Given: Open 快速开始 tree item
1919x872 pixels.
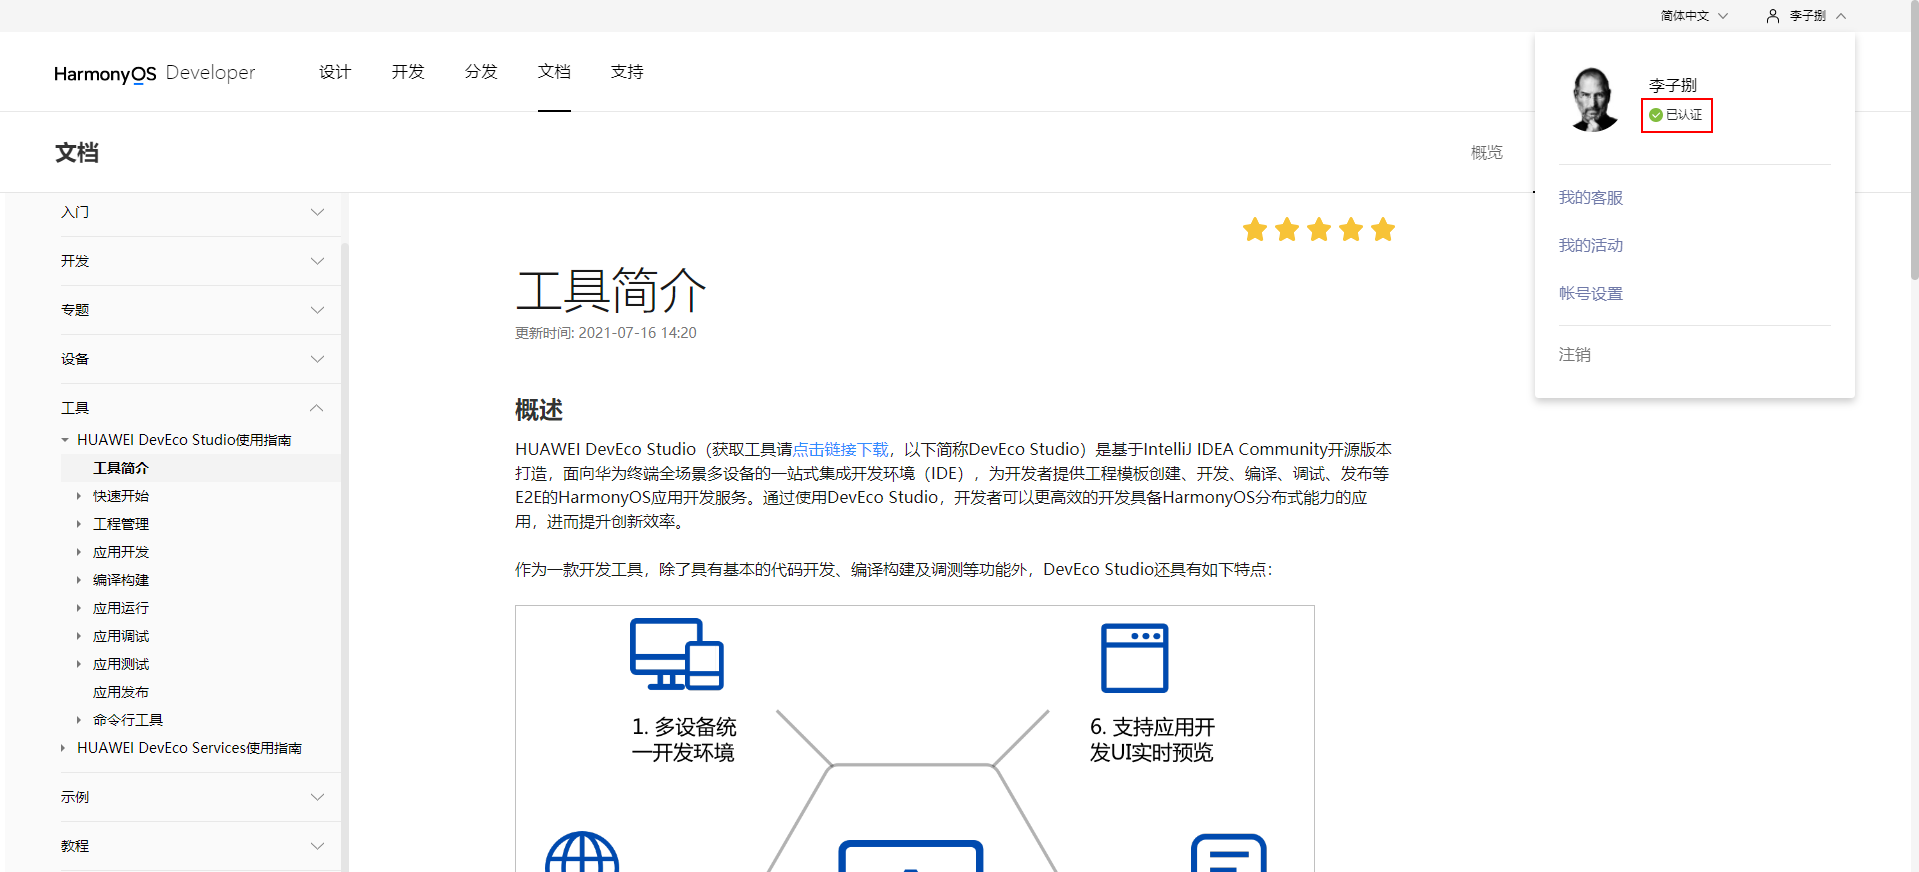Looking at the screenshot, I should click(x=121, y=496).
